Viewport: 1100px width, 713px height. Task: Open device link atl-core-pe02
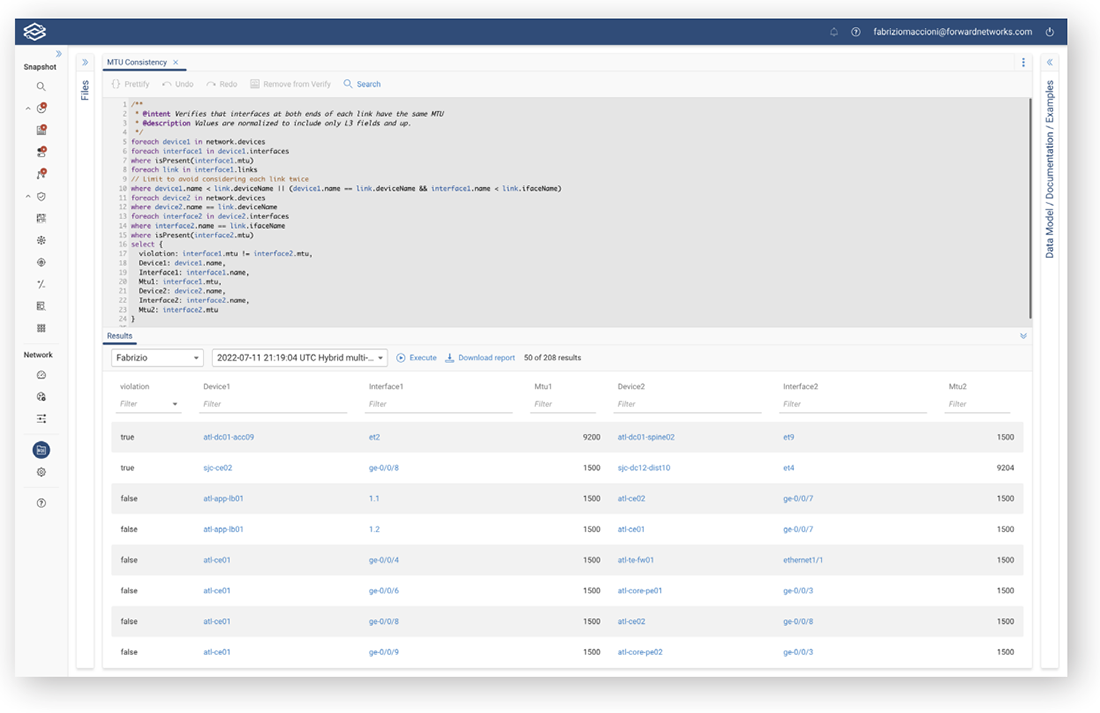[x=640, y=652]
